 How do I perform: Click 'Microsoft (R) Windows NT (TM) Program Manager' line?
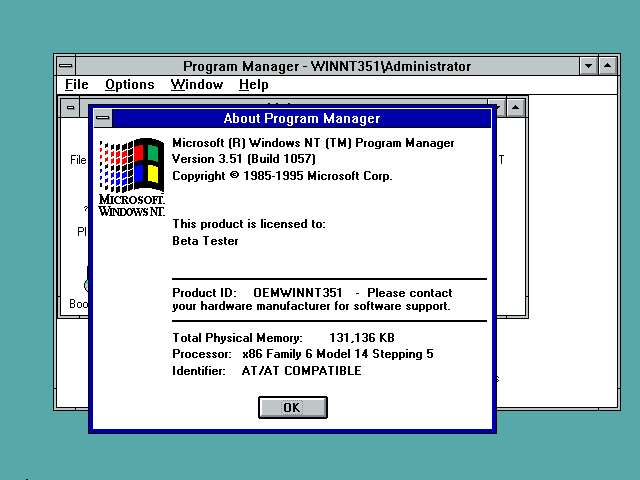[313, 143]
